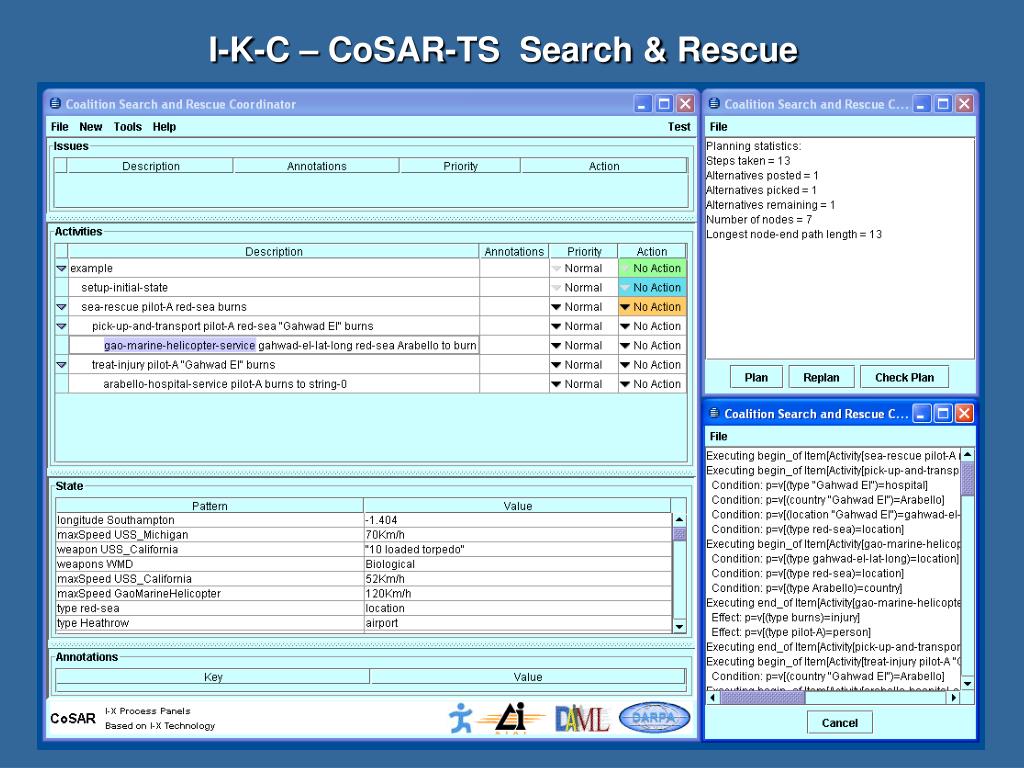Open Action dropdown for treat-injury row
This screenshot has width=1024, height=768.
tap(652, 365)
